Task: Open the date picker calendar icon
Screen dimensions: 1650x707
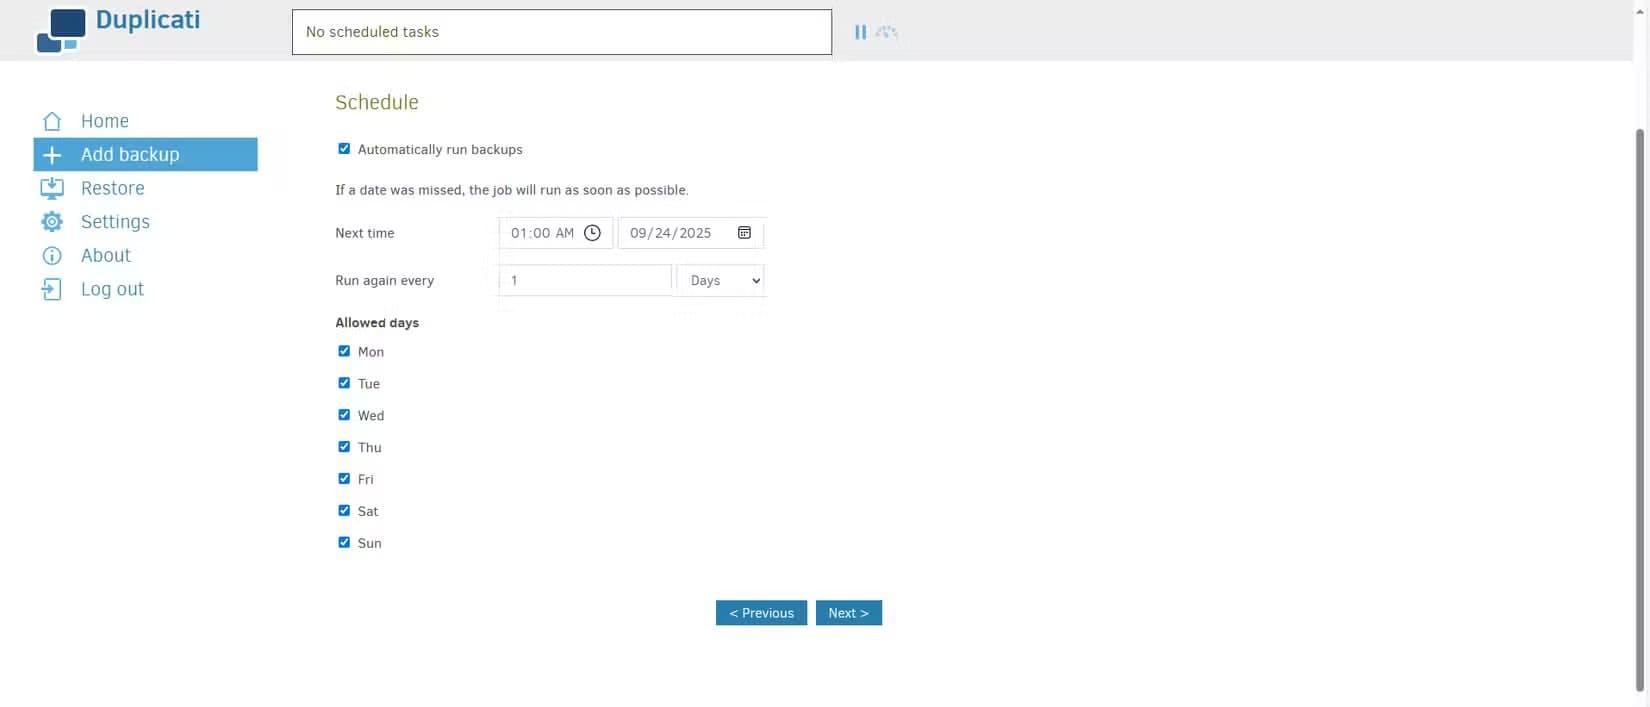Action: pos(744,233)
